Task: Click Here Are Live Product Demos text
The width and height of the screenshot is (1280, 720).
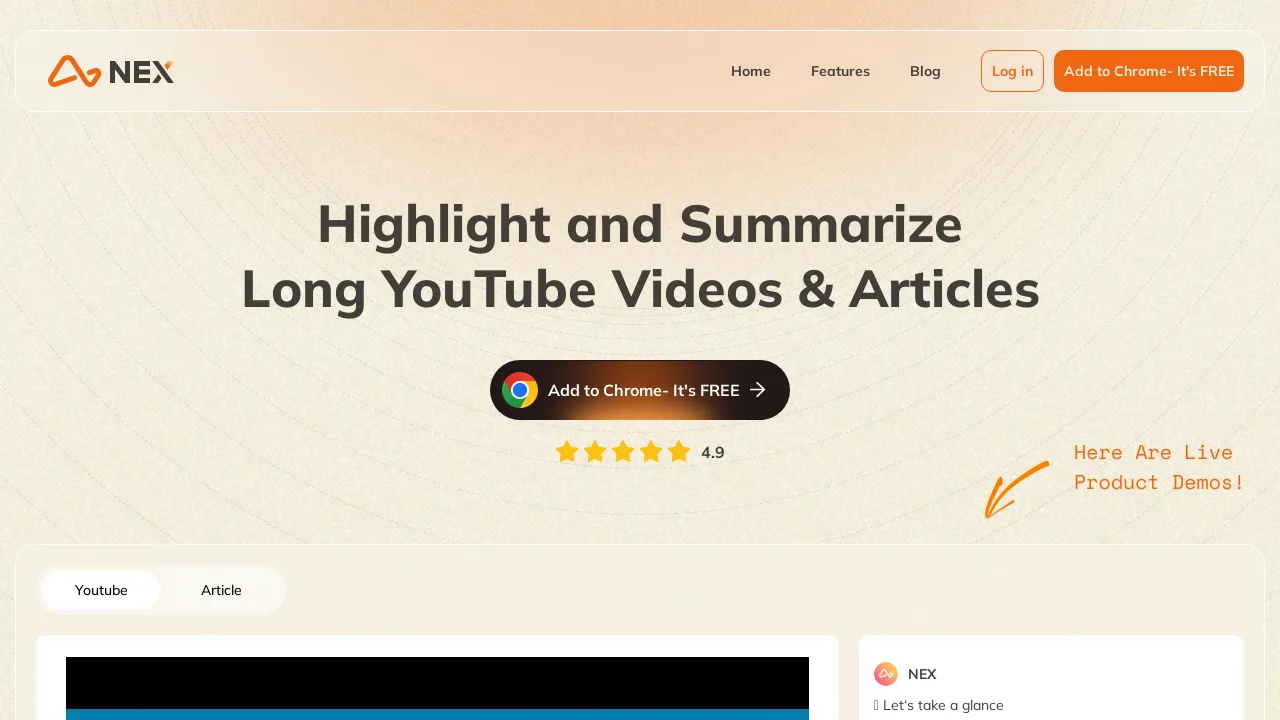Action: (1159, 467)
